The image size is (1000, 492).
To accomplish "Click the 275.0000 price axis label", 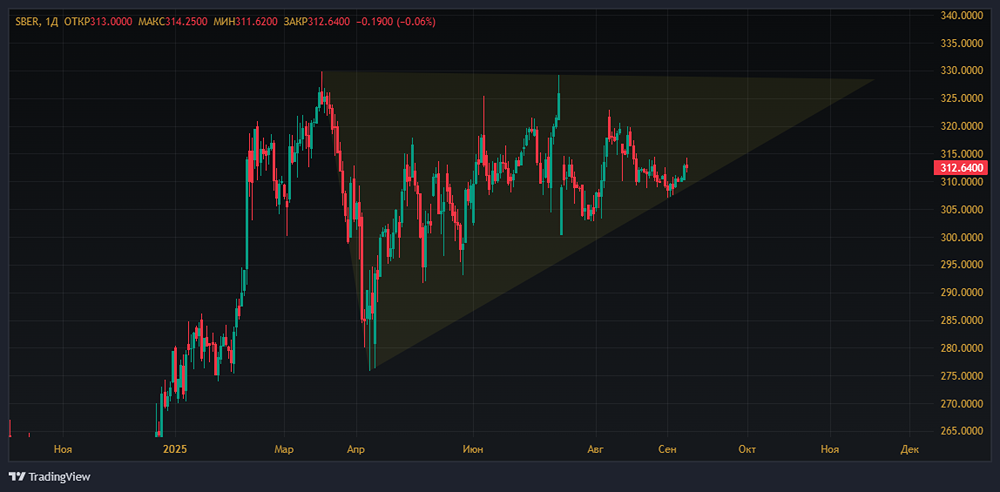I will (x=963, y=376).
